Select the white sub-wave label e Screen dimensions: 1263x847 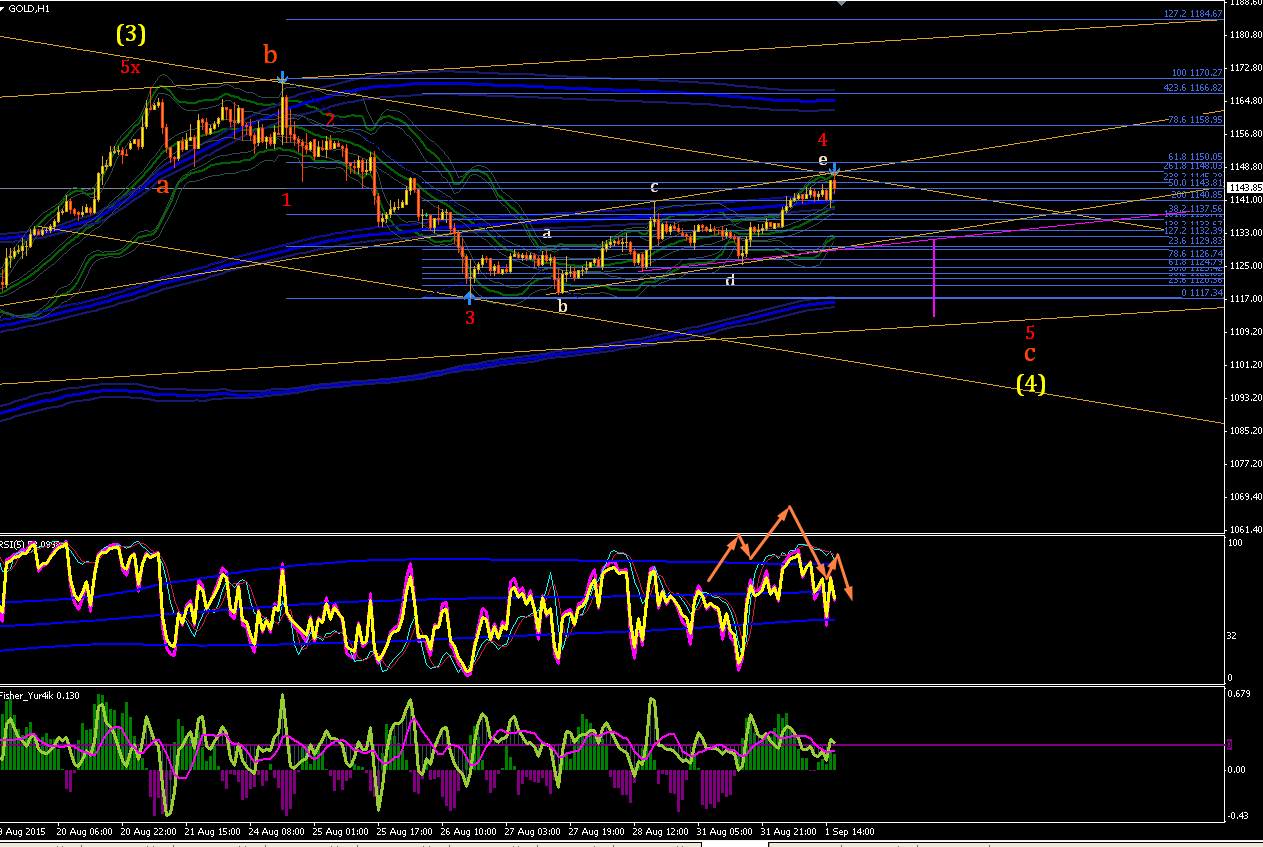pos(823,160)
